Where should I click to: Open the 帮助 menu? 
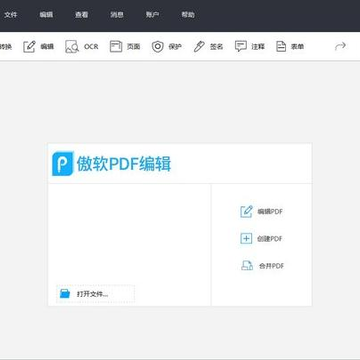188,15
